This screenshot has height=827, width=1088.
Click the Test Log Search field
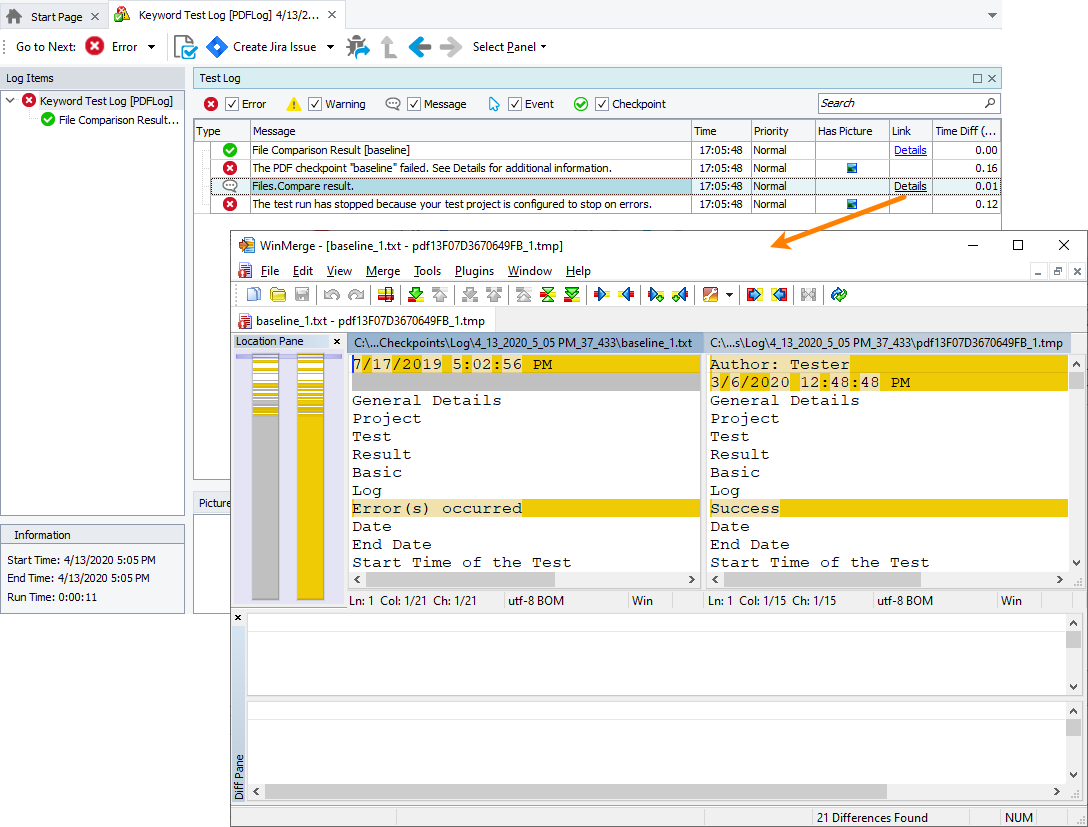pyautogui.click(x=900, y=103)
